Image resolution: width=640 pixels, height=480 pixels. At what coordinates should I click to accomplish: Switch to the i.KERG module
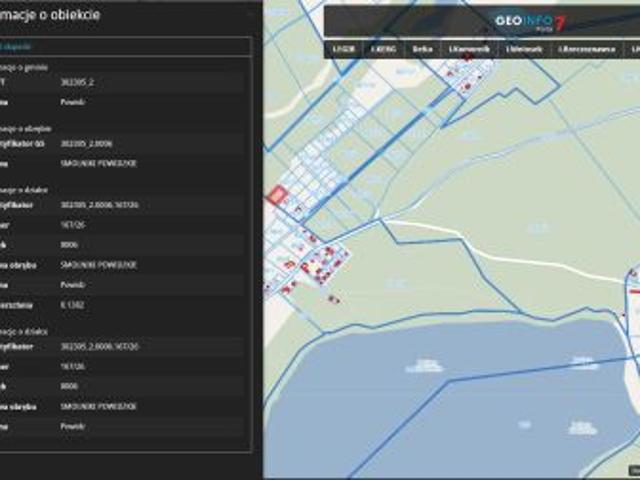(383, 48)
